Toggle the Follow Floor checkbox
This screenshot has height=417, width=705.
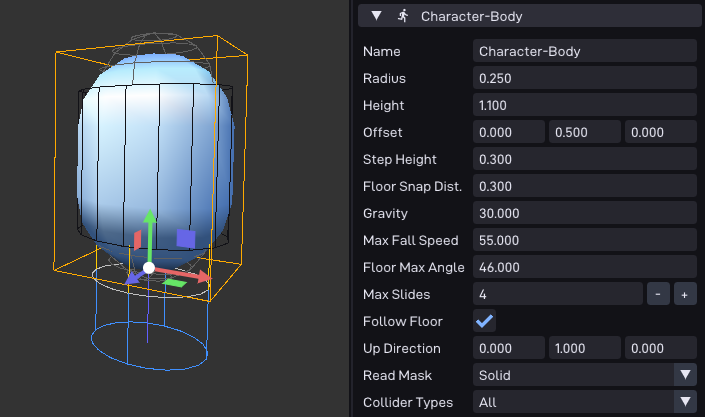point(484,321)
